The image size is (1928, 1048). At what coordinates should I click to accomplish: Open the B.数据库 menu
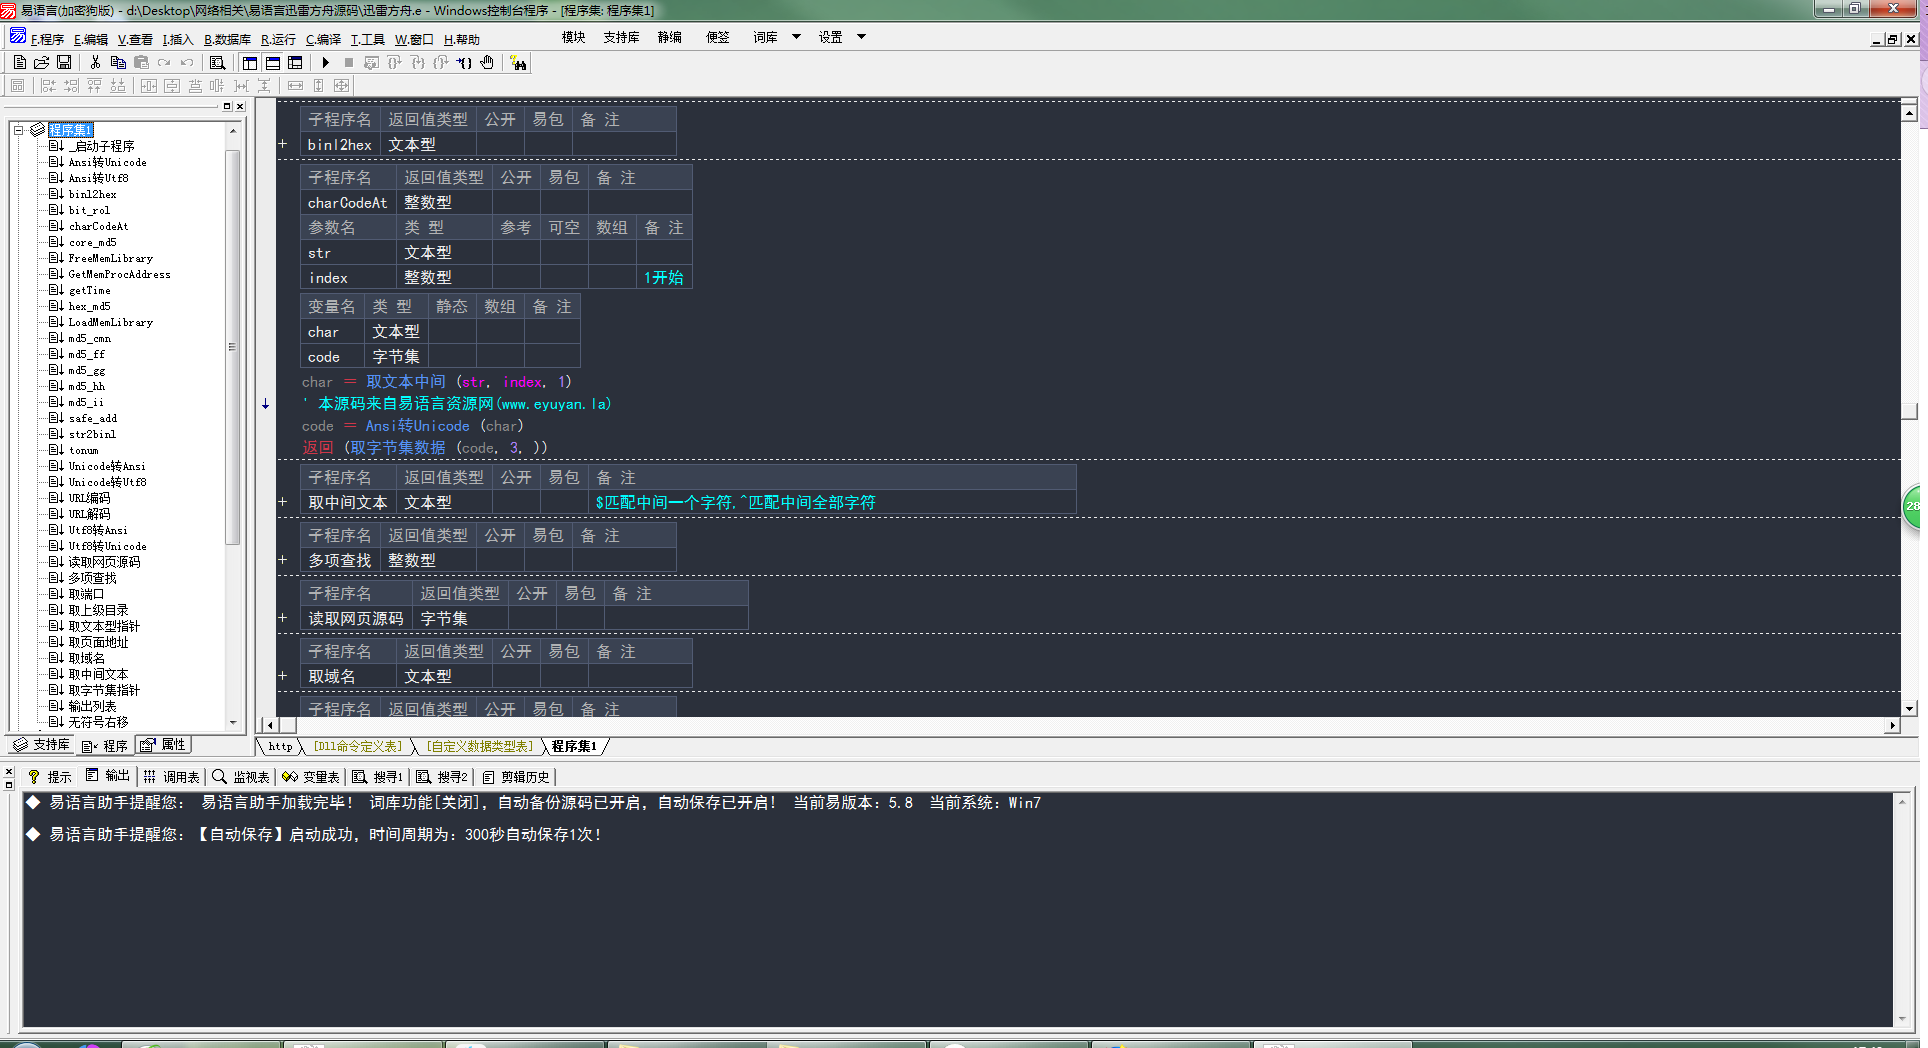(227, 39)
